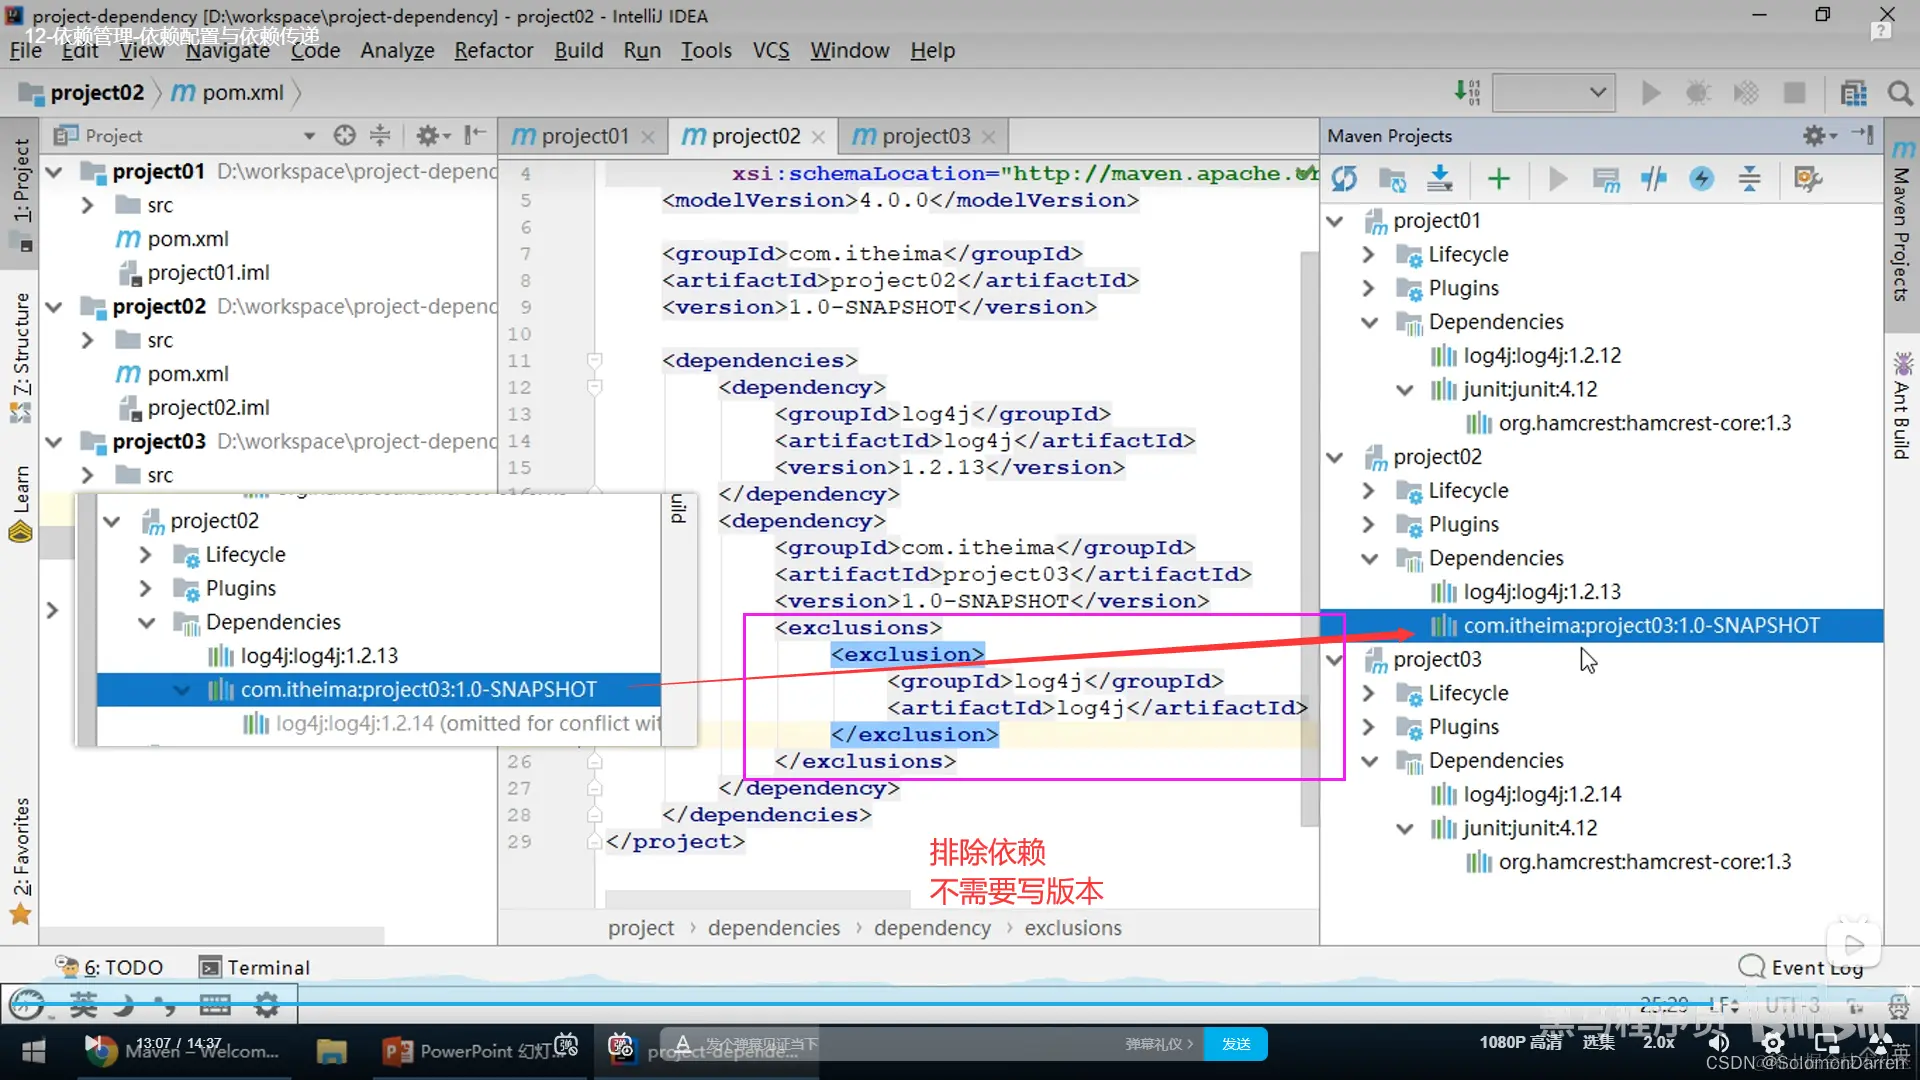This screenshot has width=1920, height=1080.
Task: Click the Reimport All Maven Projects icon
Action: 1344,179
